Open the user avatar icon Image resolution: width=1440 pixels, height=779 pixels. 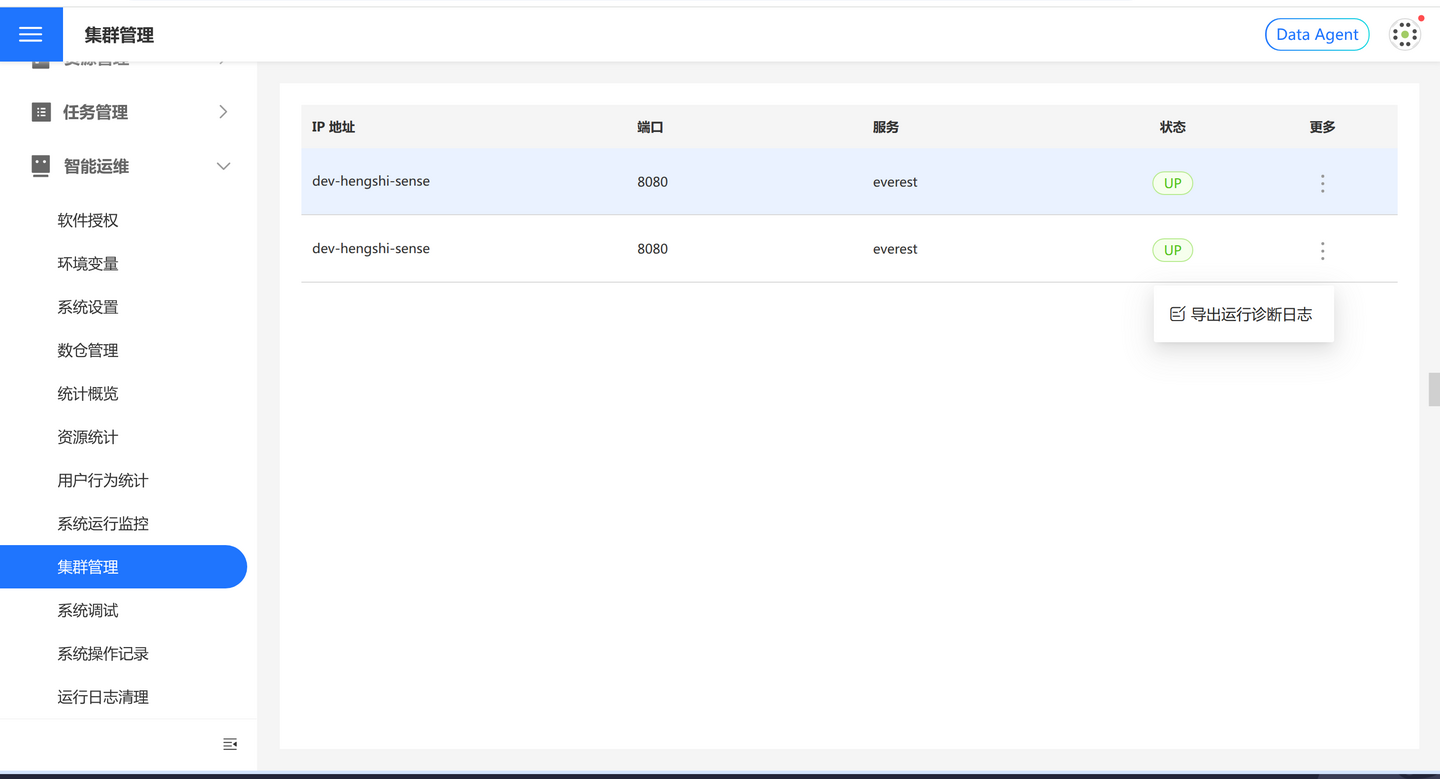[1404, 35]
